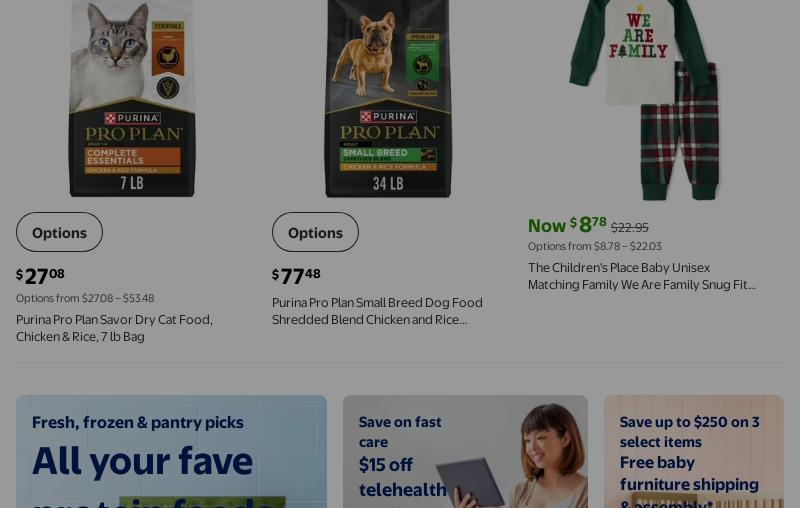Click the $77.48 dog food price
Viewport: 800px width, 508px height.
[x=296, y=276]
